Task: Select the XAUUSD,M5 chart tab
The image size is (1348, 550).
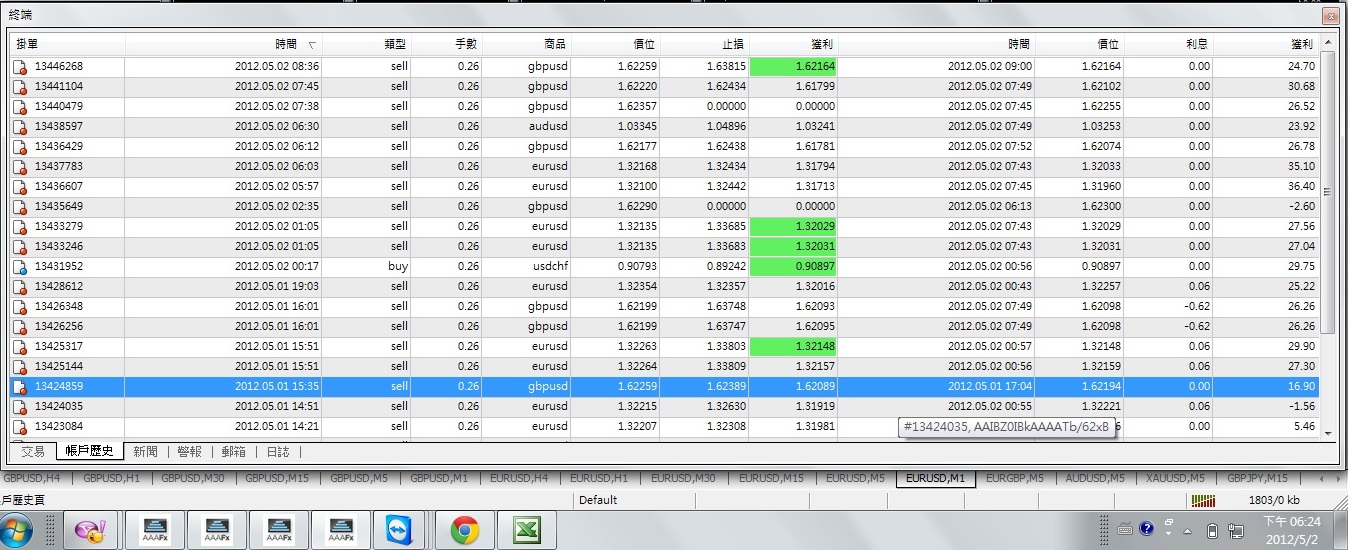Action: click(x=1174, y=478)
